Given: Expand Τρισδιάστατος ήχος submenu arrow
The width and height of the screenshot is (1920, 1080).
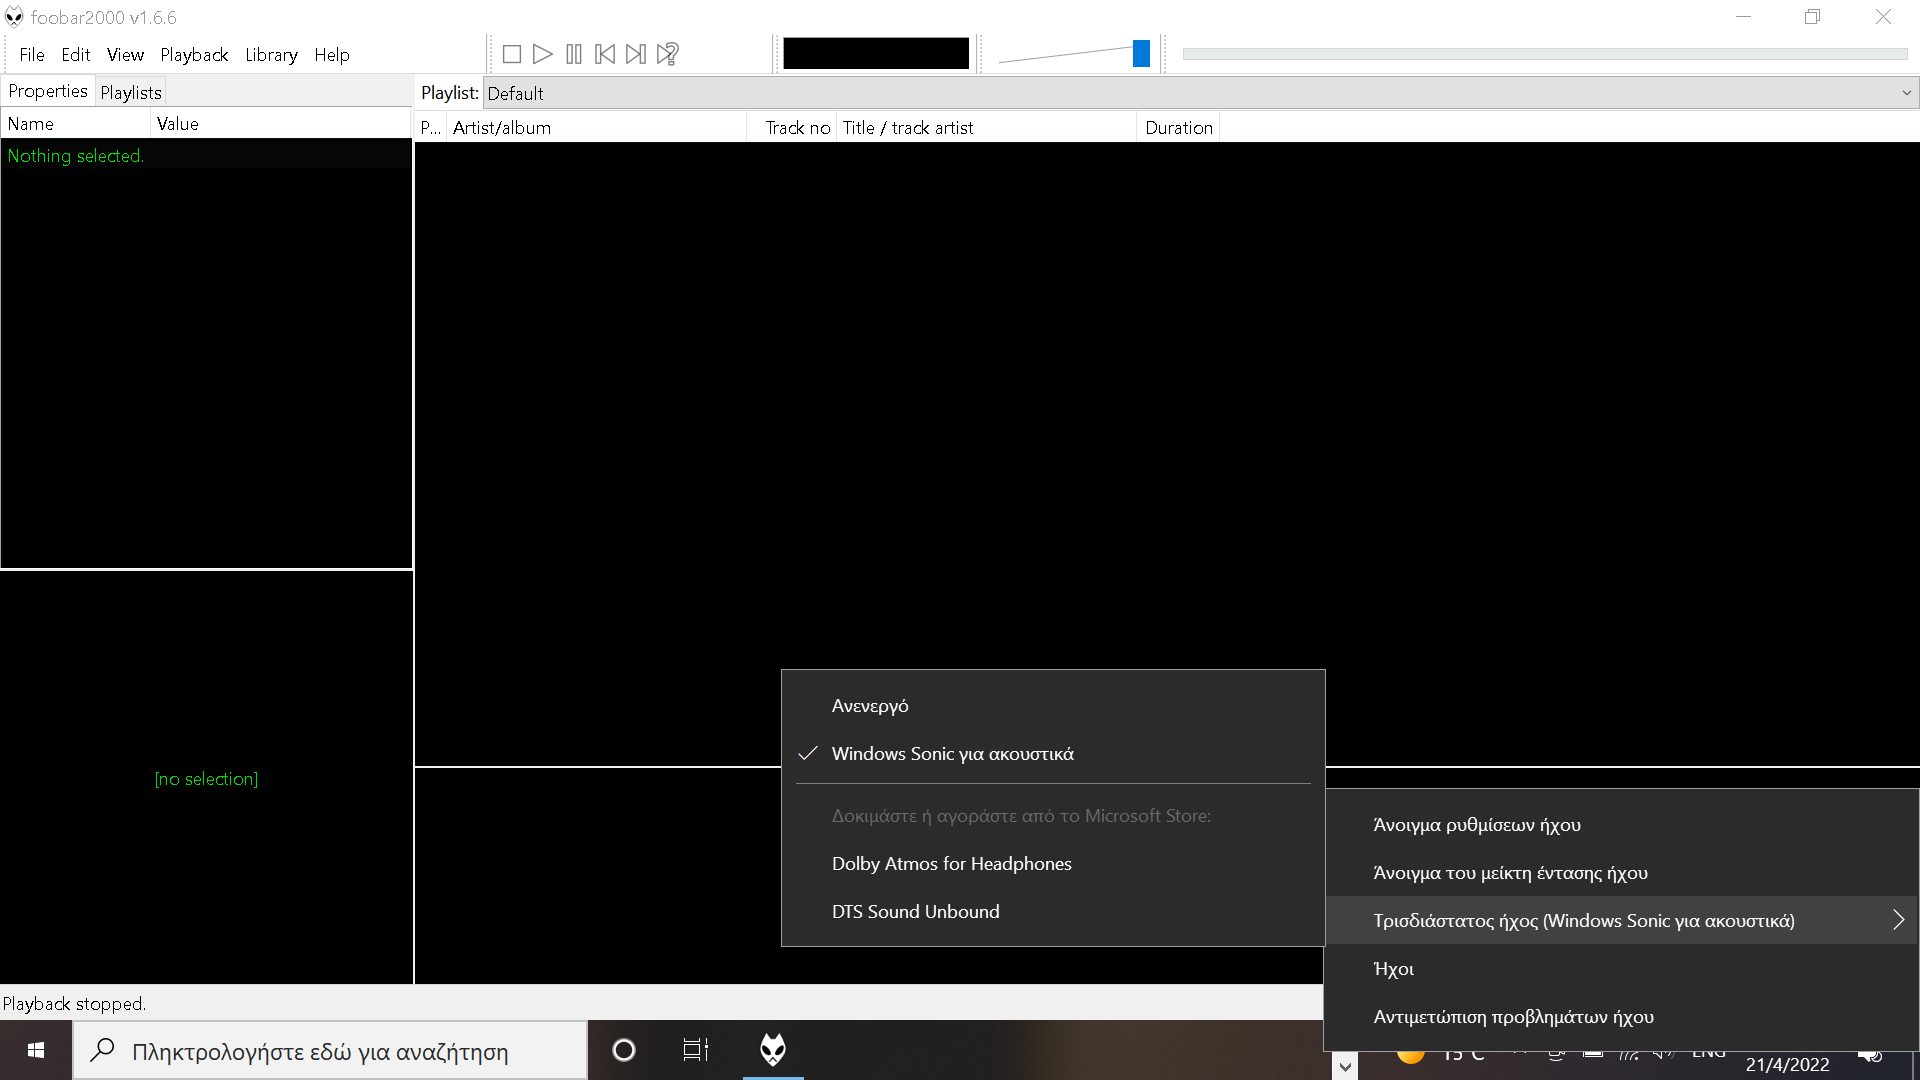Looking at the screenshot, I should point(1897,920).
